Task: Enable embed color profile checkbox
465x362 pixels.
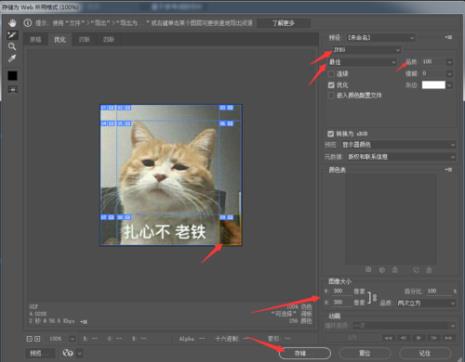Action: pyautogui.click(x=331, y=95)
